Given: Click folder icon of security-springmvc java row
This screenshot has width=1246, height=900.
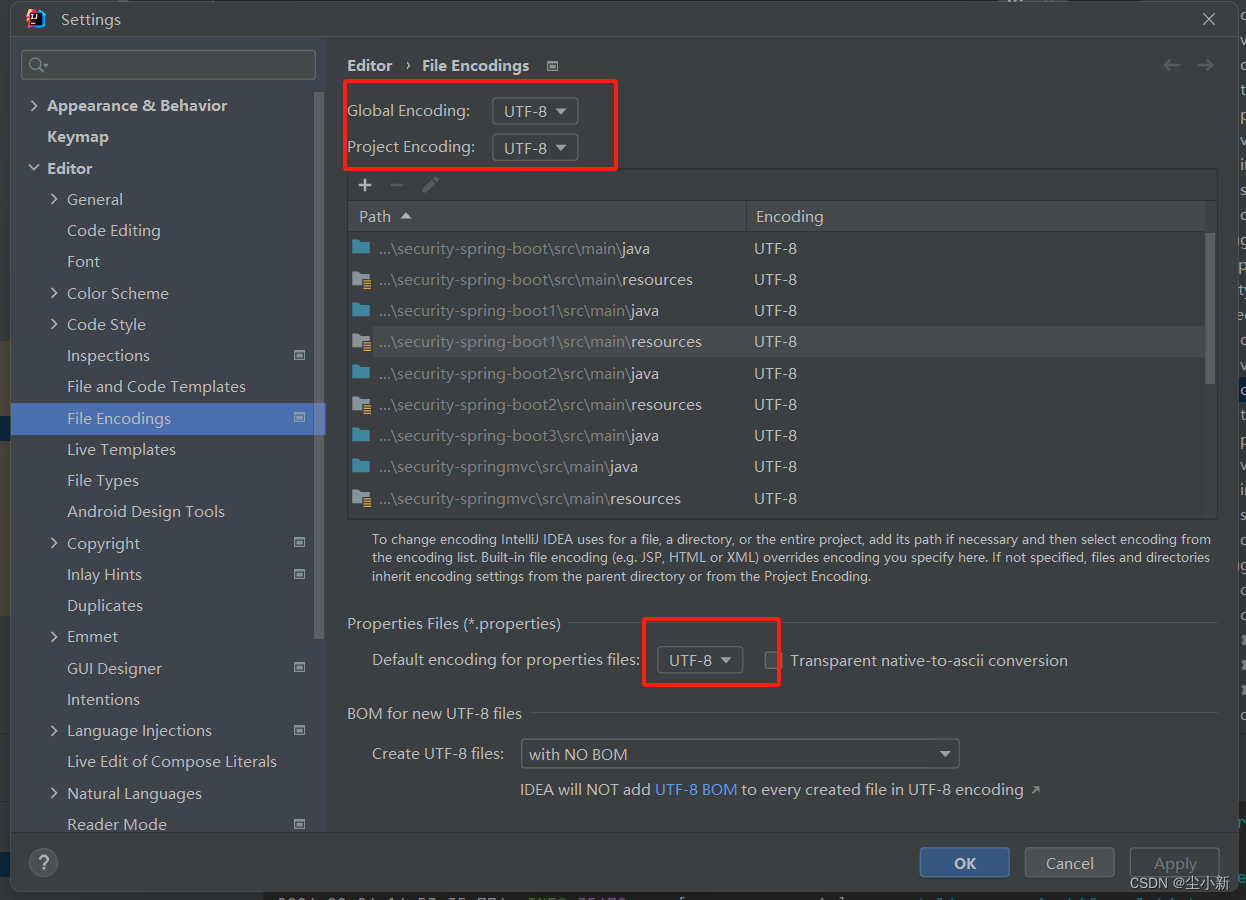Looking at the screenshot, I should point(361,466).
